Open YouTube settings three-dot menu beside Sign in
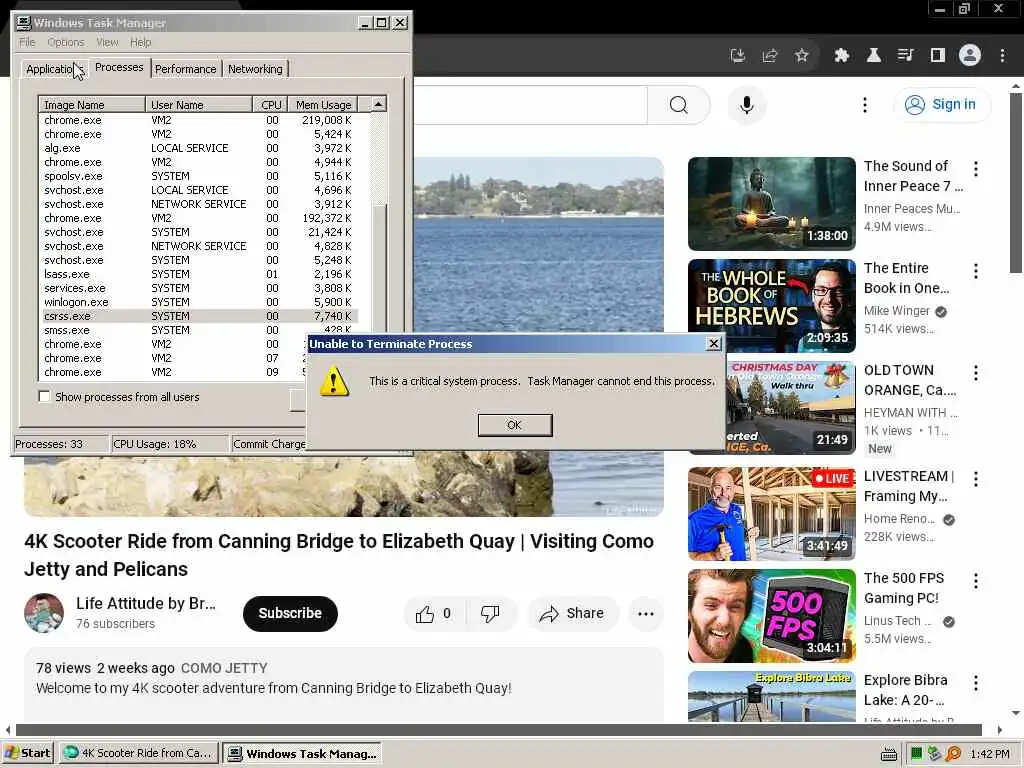The height and width of the screenshot is (768, 1024). tap(865, 105)
